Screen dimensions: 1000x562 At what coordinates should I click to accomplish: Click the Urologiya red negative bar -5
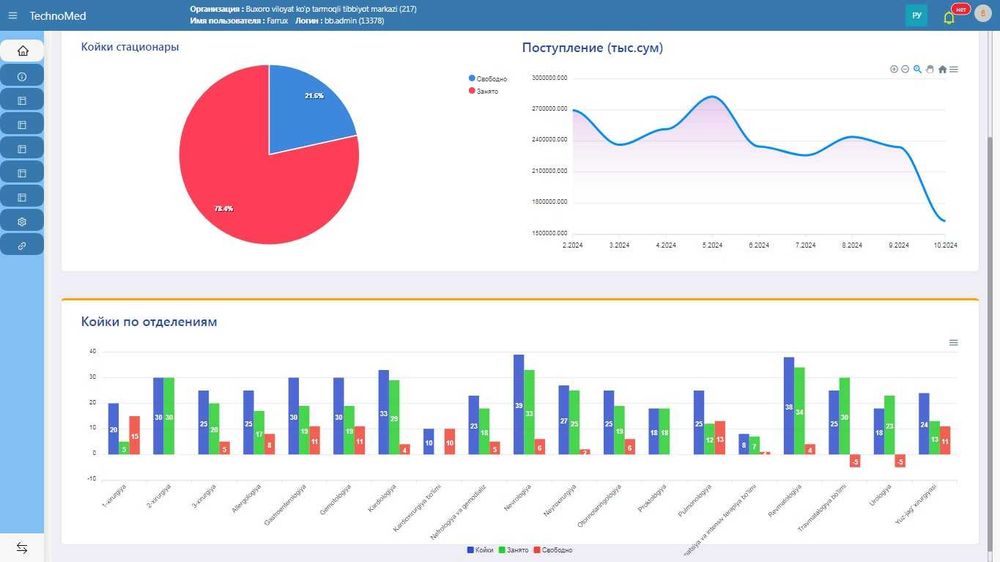[x=900, y=461]
